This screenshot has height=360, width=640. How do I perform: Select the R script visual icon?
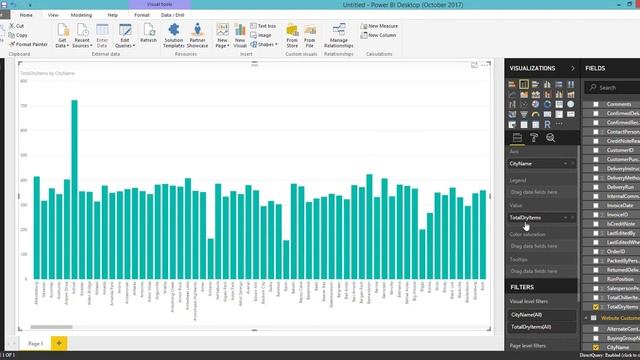coord(547,124)
